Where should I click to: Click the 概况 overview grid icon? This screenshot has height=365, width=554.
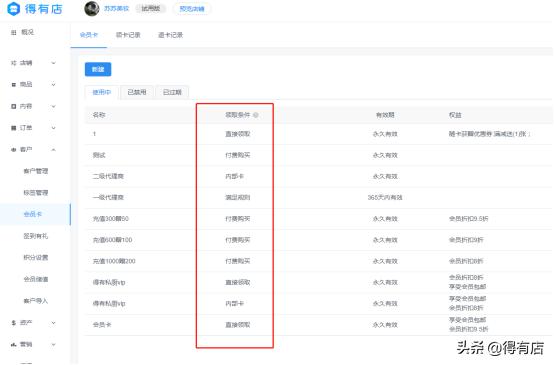coord(14,33)
